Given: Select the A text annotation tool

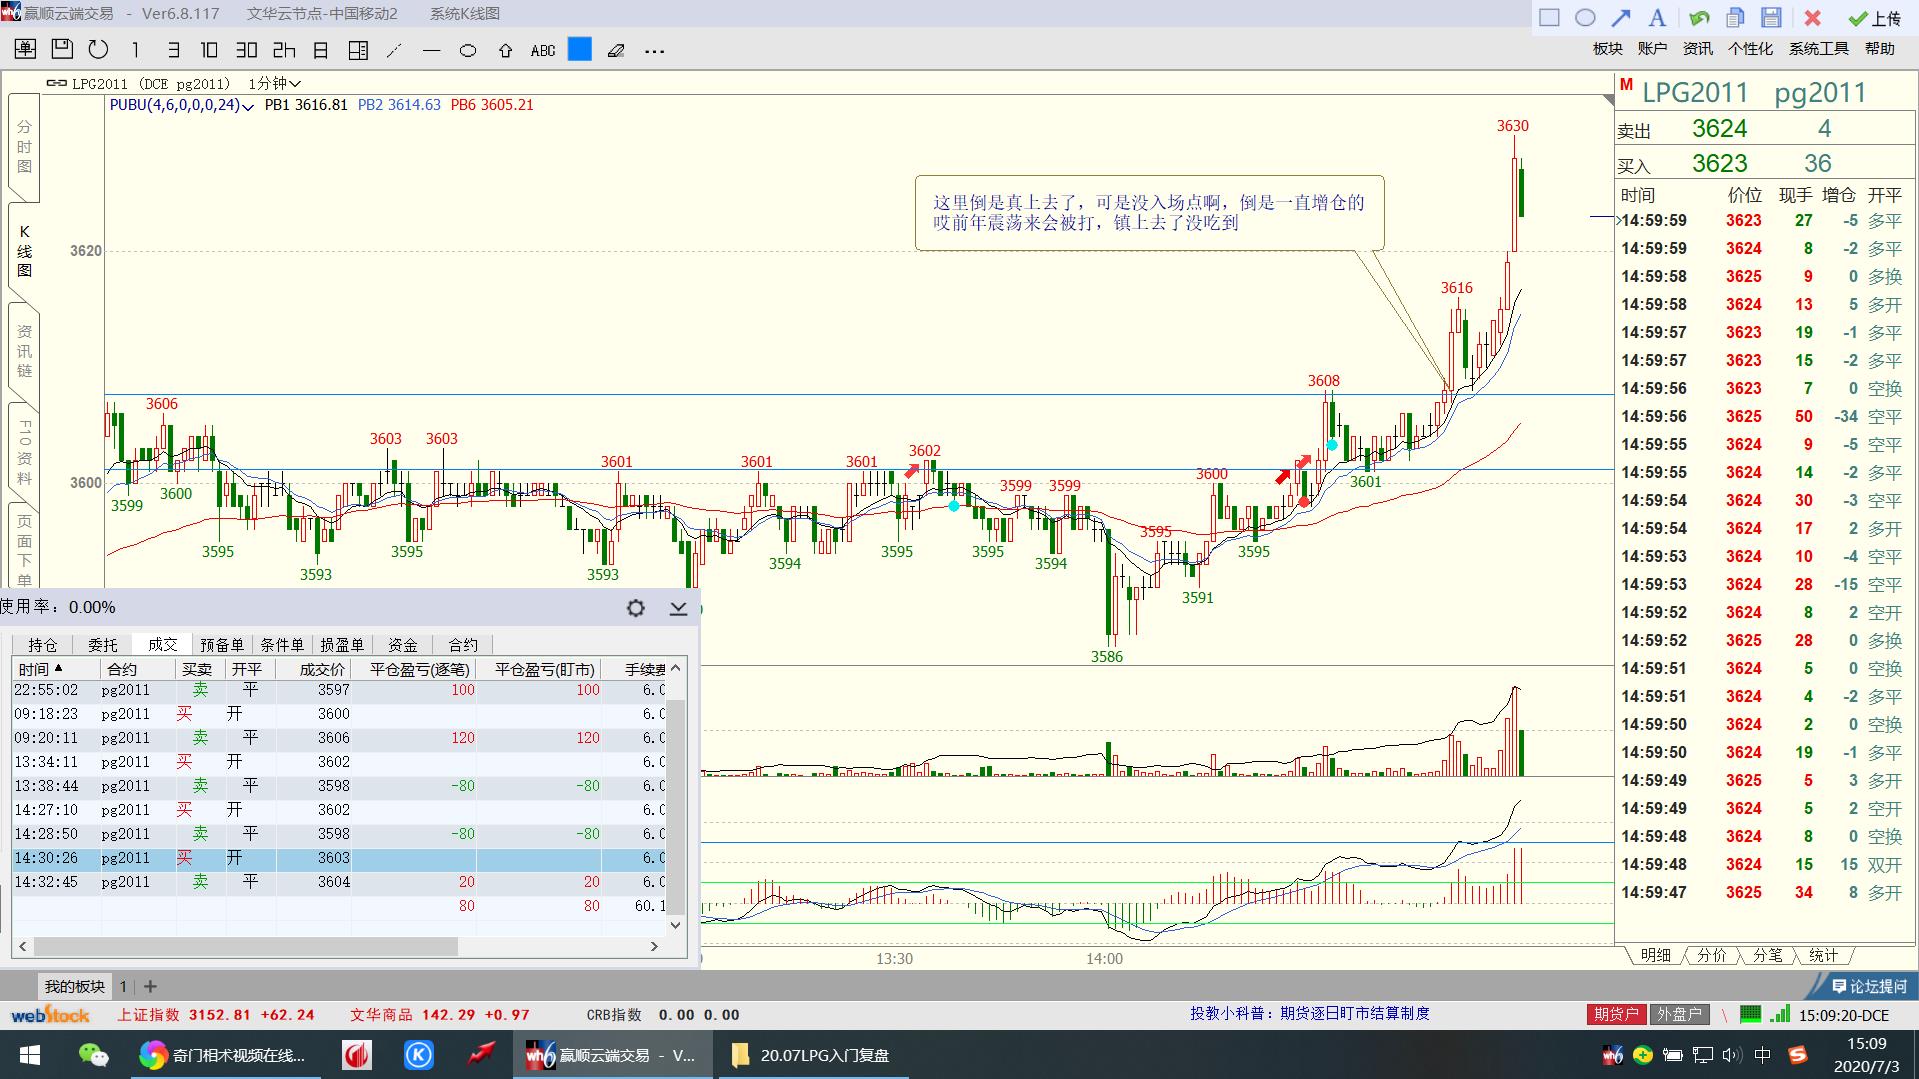Looking at the screenshot, I should click(1657, 17).
